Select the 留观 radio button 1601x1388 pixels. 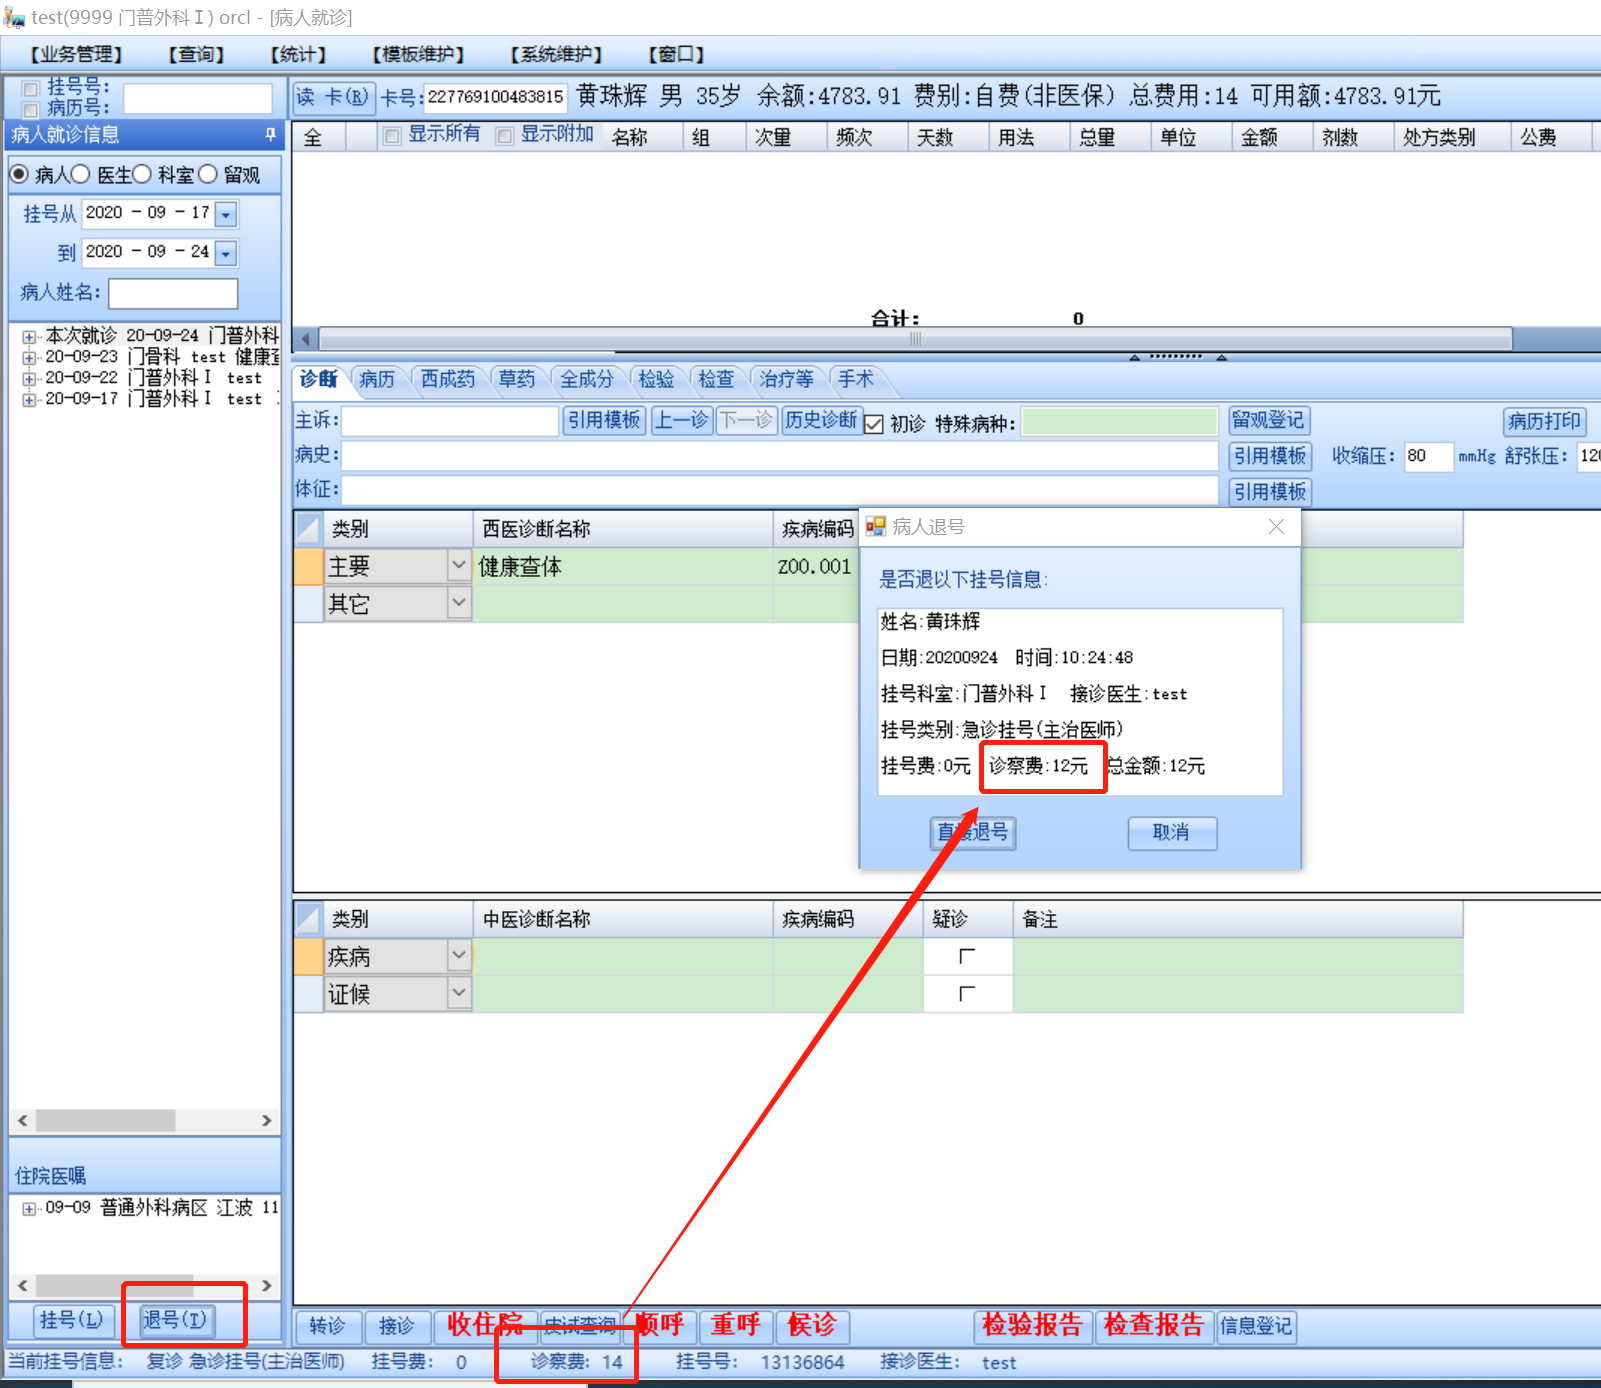click(208, 174)
